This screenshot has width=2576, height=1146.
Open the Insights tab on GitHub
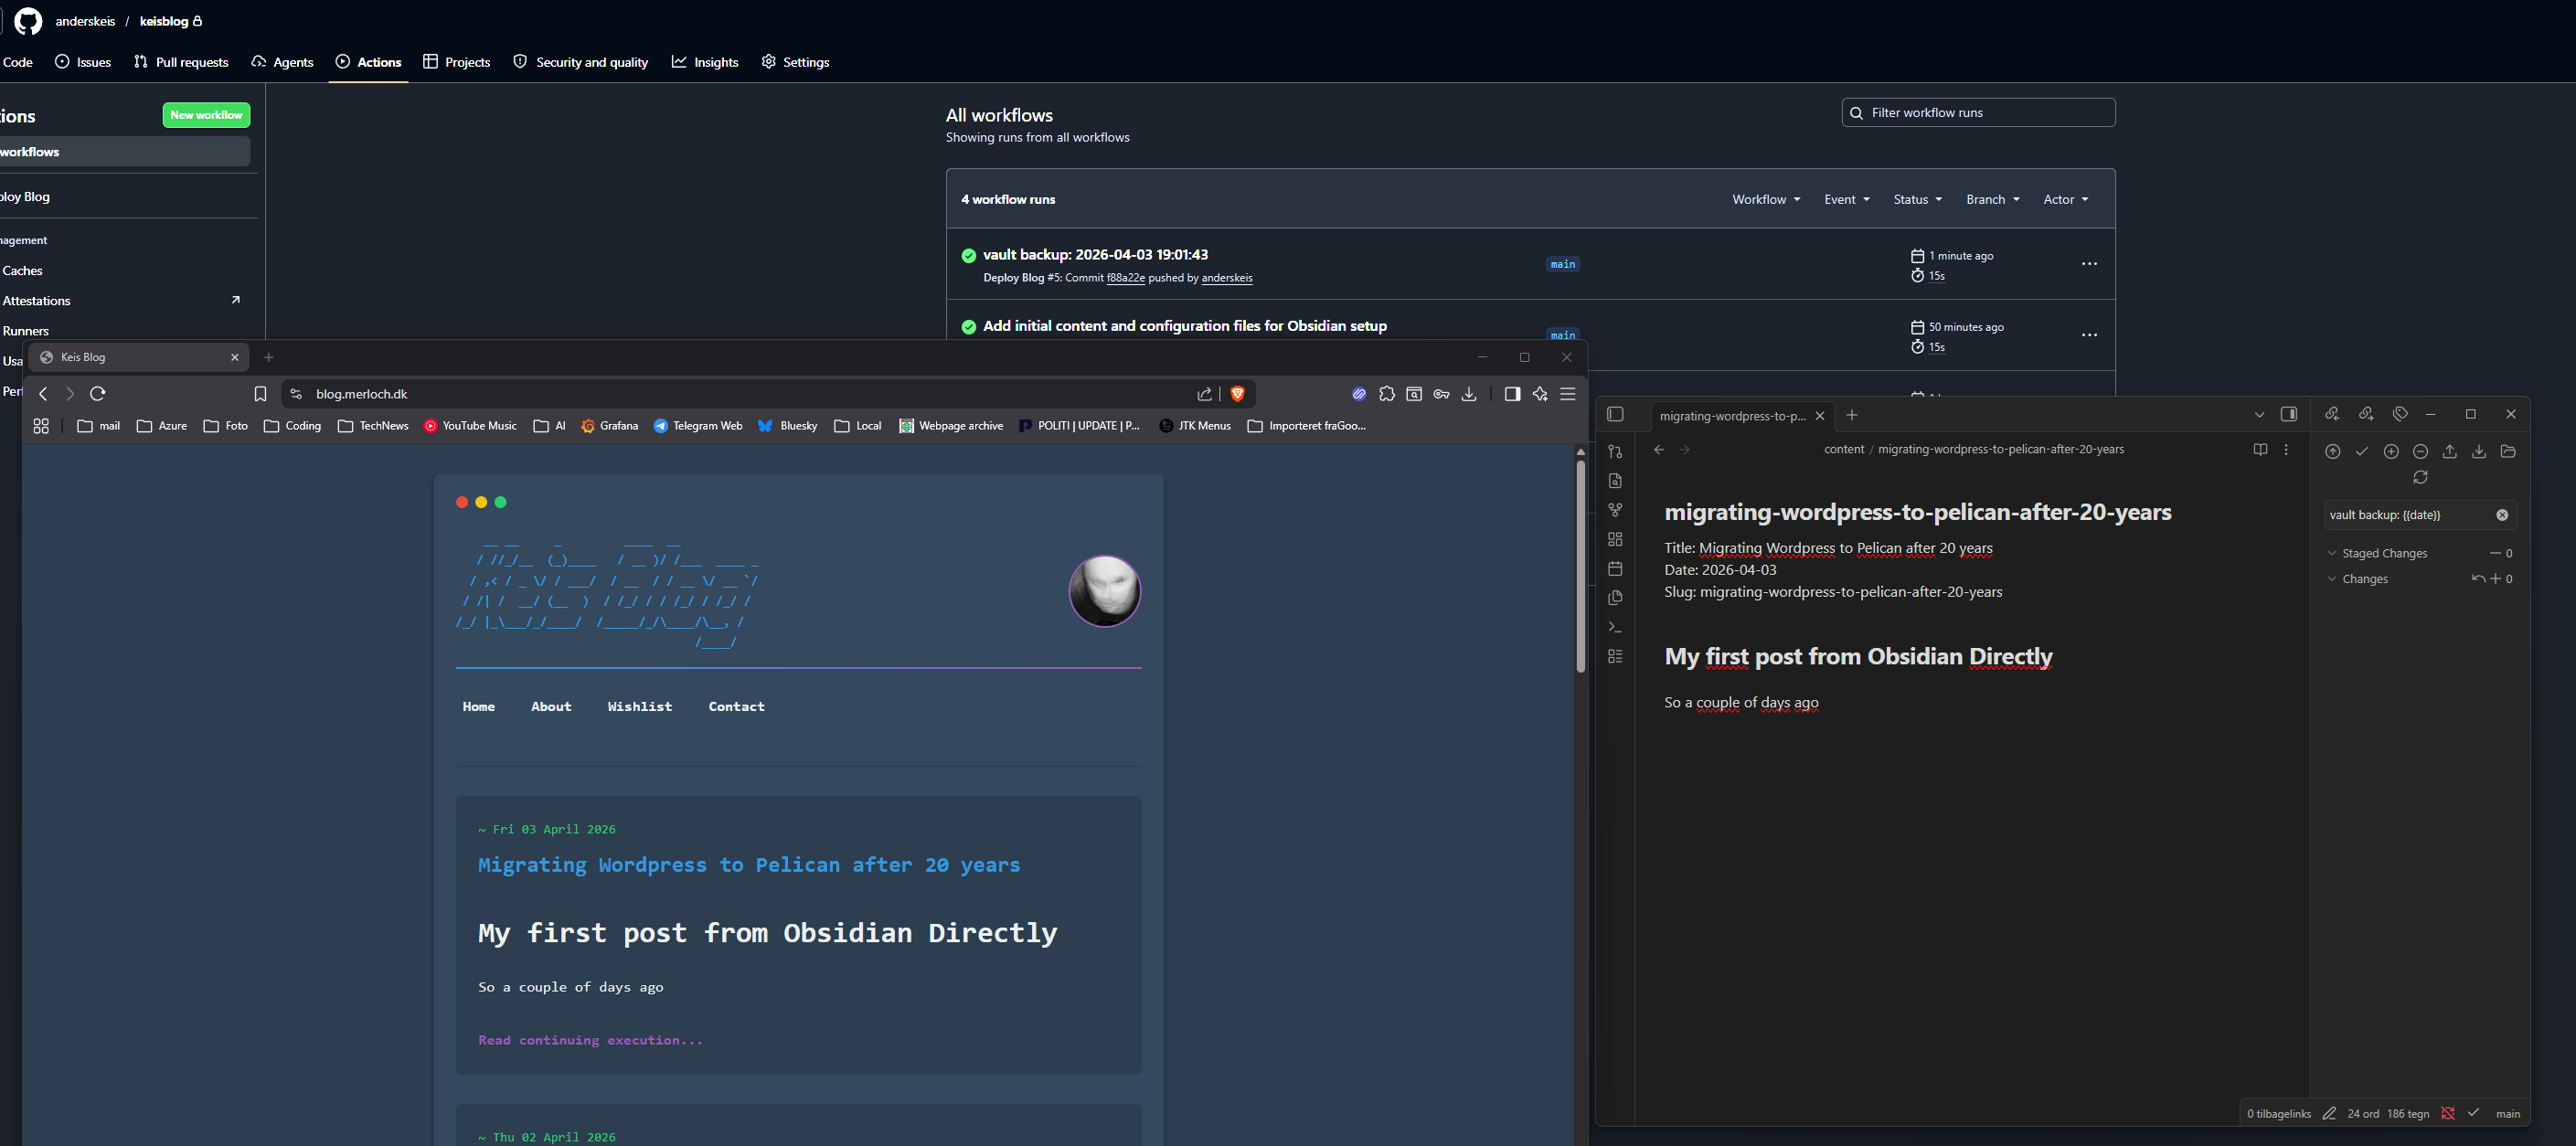[705, 62]
